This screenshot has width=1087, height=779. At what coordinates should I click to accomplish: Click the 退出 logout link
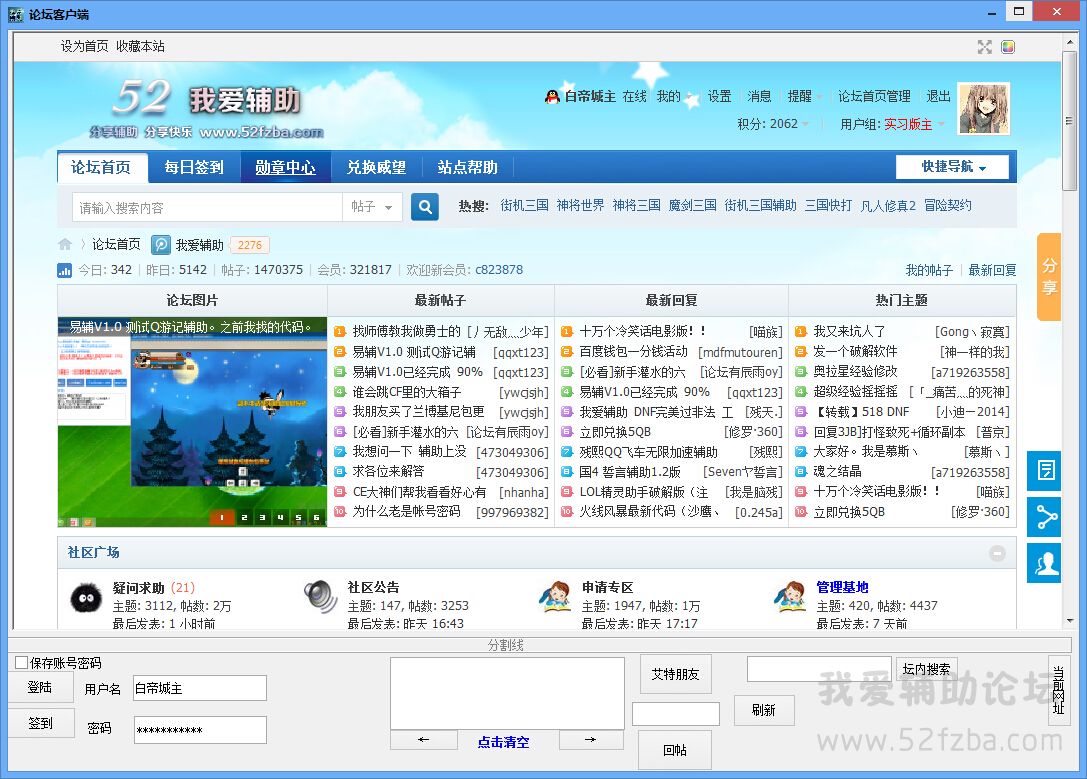[x=938, y=96]
